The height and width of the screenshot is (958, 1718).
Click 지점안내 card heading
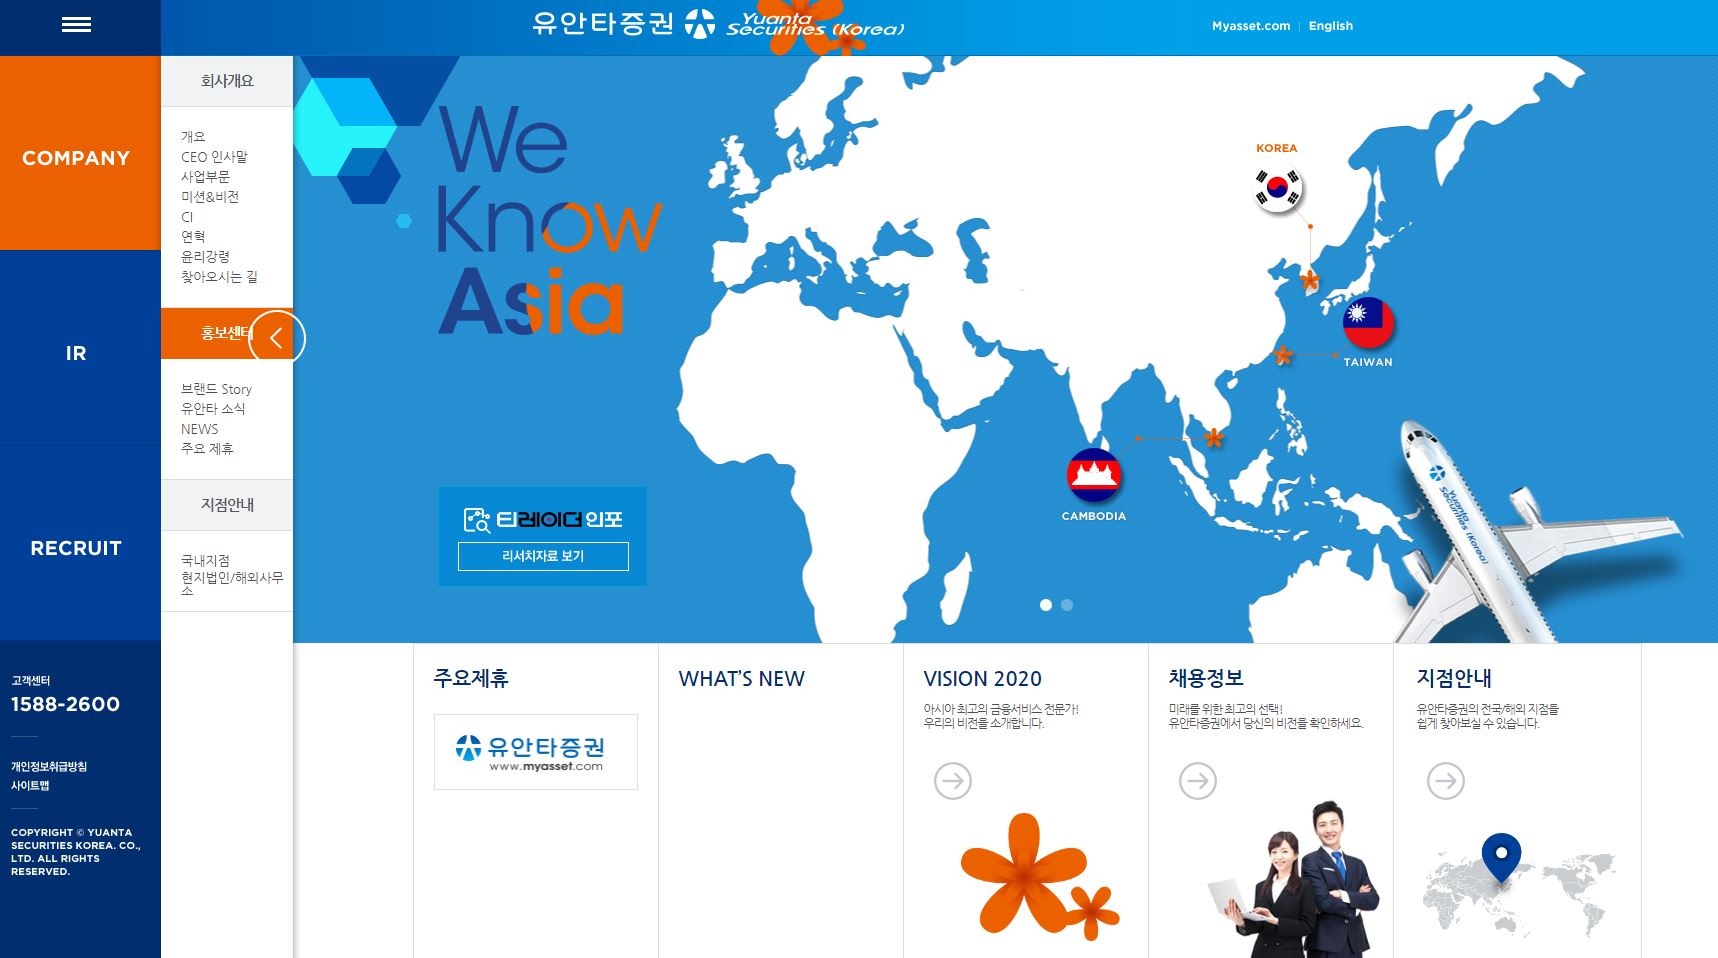click(1454, 678)
